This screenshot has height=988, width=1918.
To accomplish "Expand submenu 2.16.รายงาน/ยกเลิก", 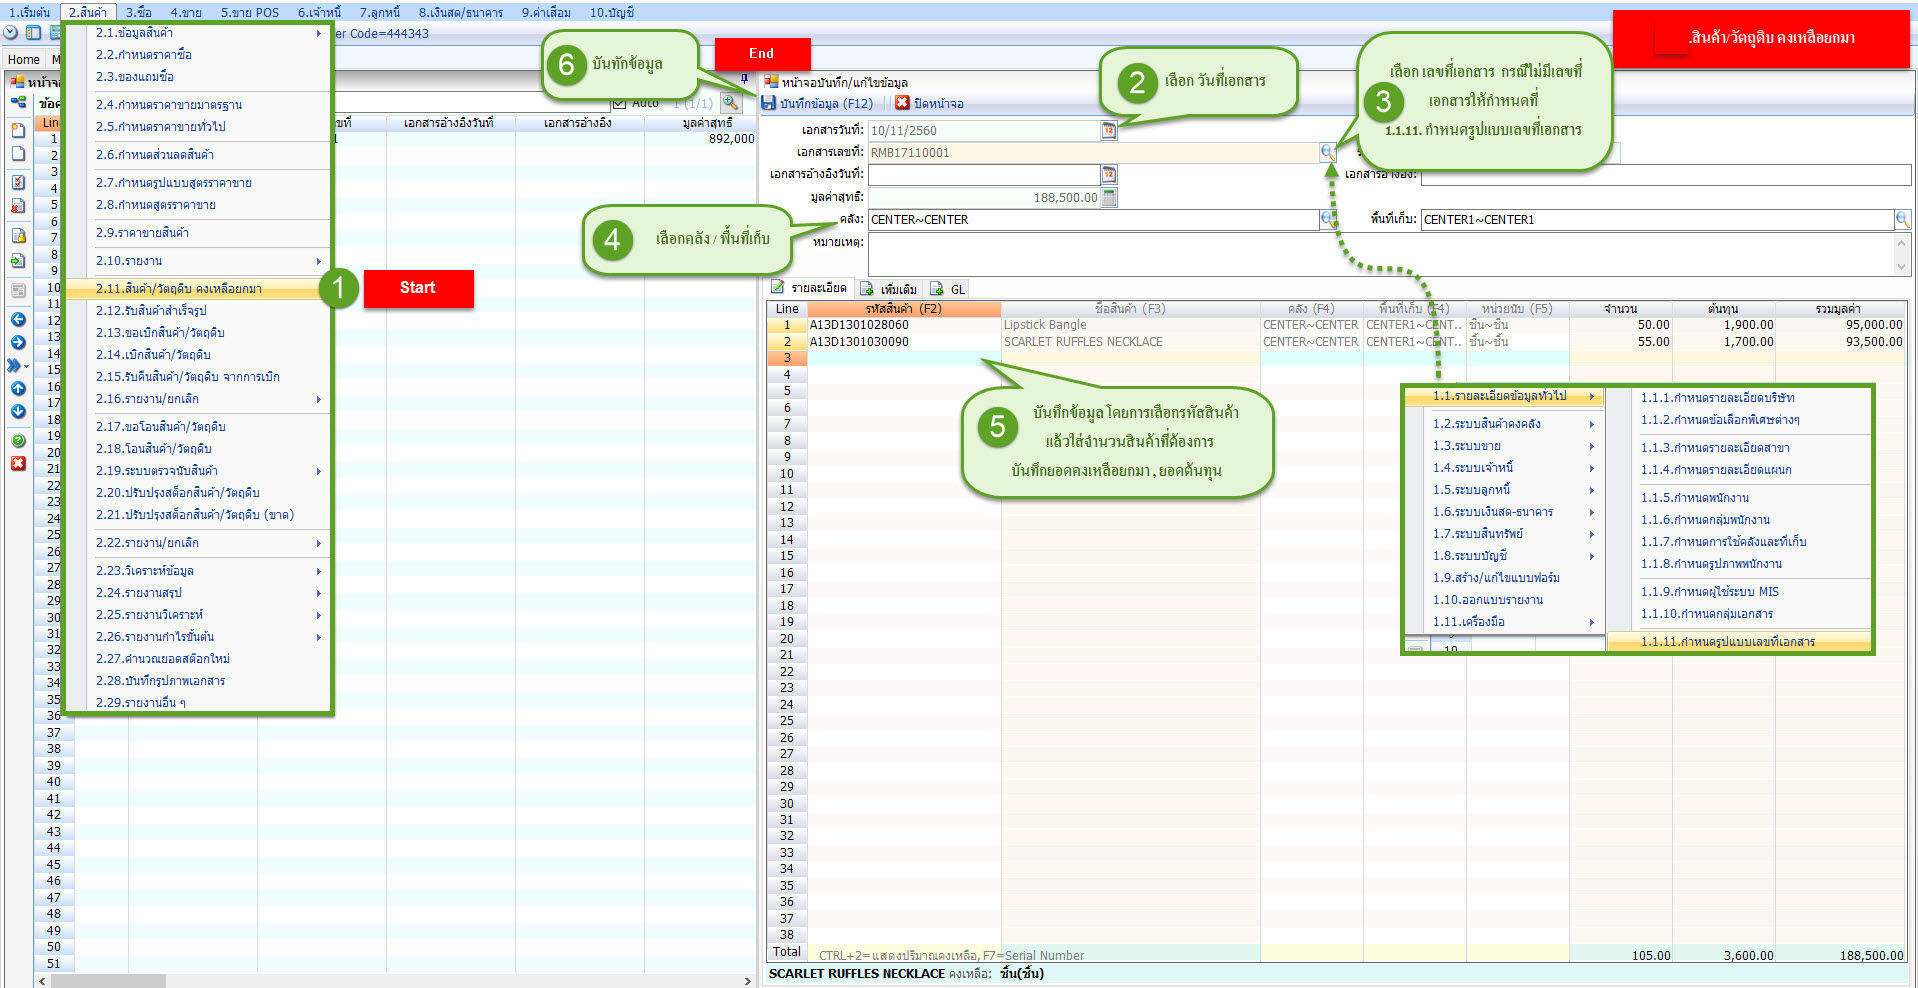I will tap(319, 400).
